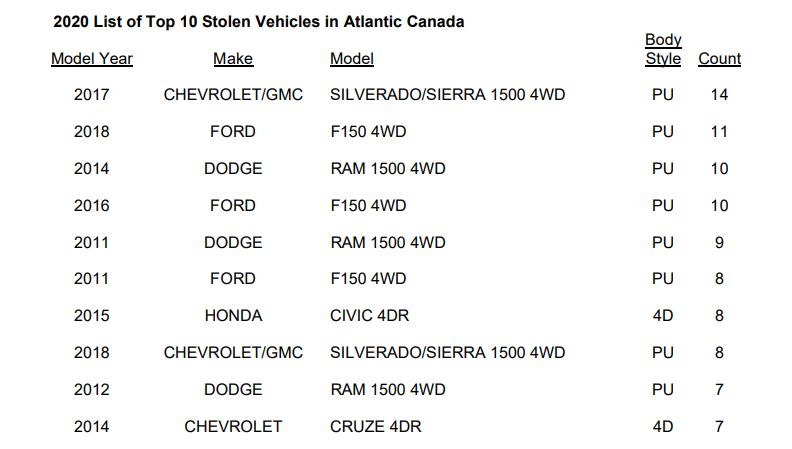Select the 4D body style for Civic
The image size is (792, 449).
coord(663,316)
